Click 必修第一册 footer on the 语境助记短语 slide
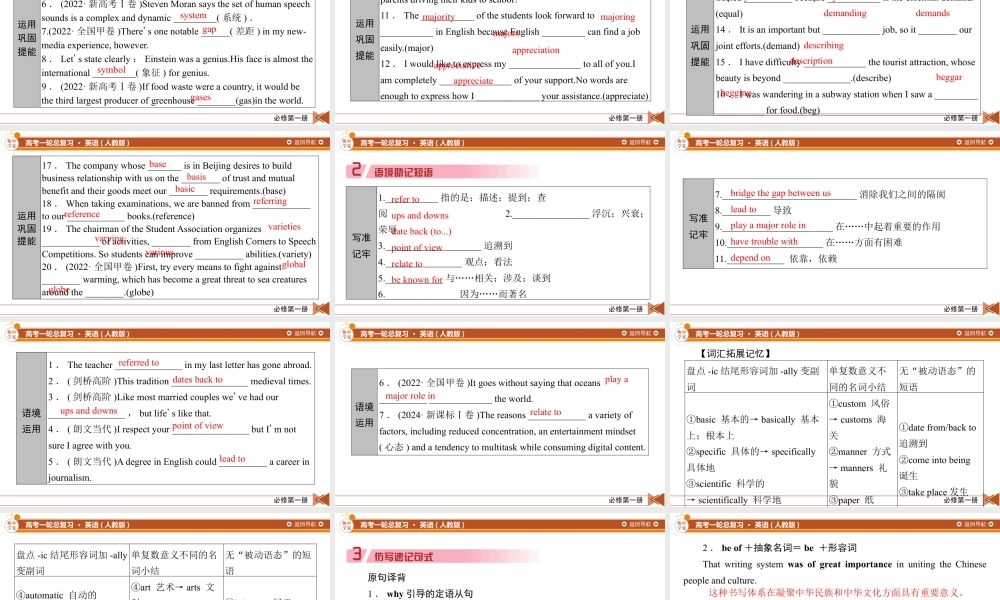The image size is (1000, 600). 626,309
